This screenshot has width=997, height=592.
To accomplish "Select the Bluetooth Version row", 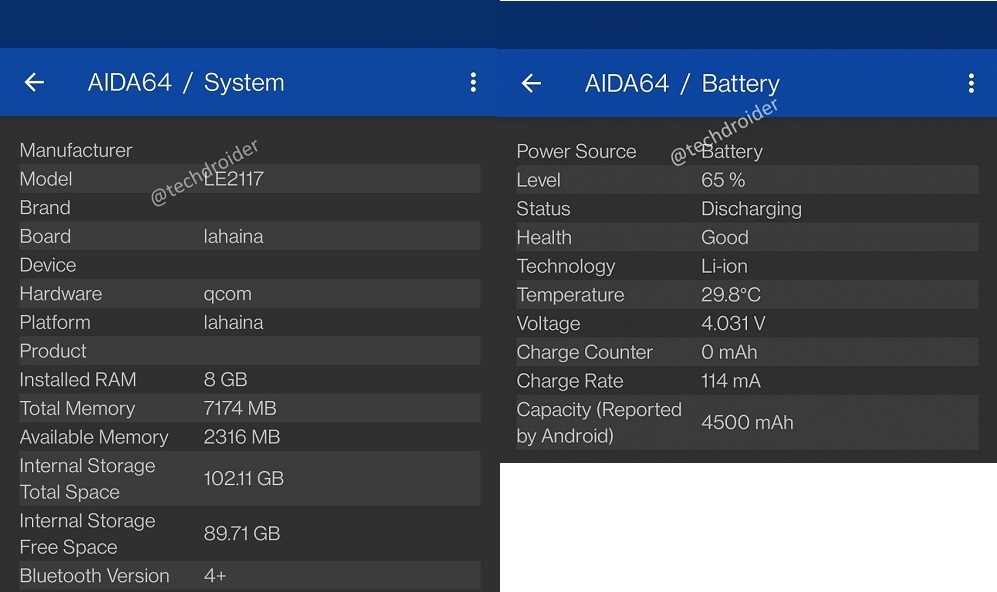I will coord(249,576).
